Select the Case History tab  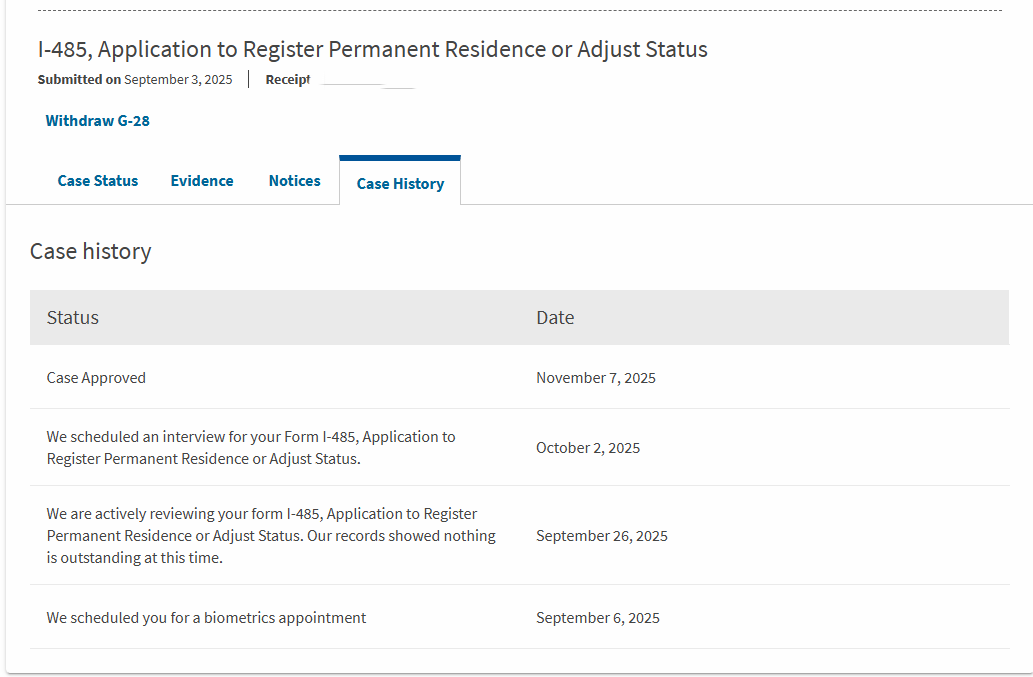[x=400, y=184]
